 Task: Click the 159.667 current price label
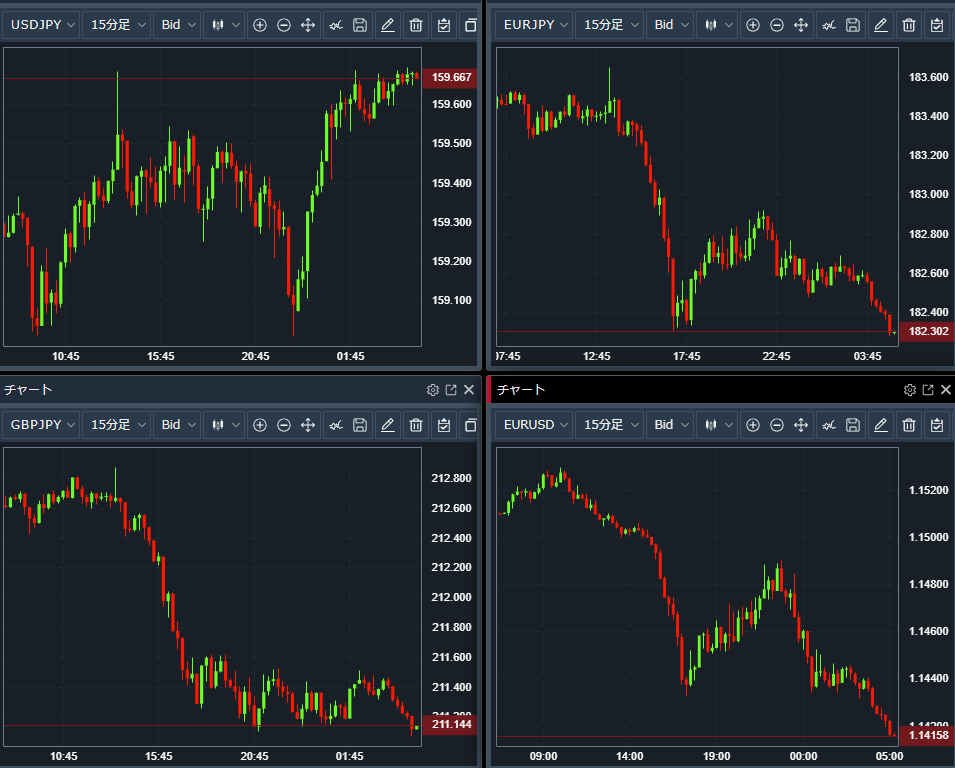pos(449,77)
